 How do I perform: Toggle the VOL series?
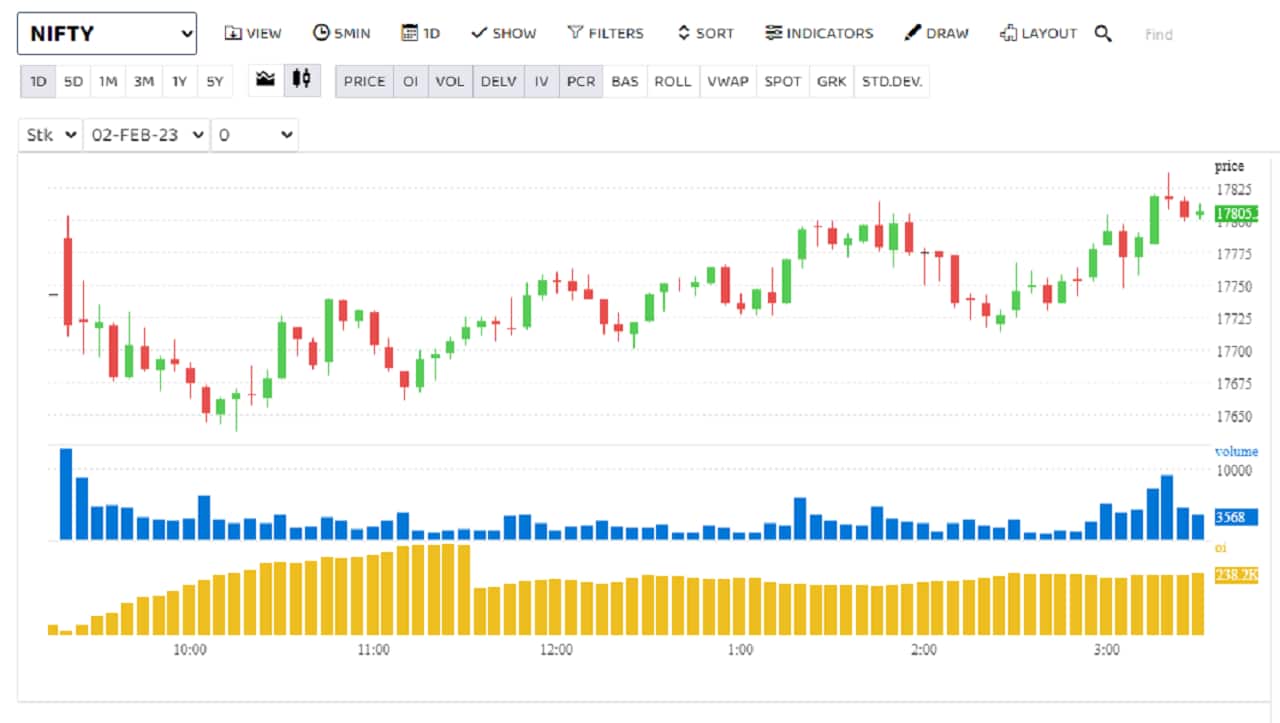click(450, 82)
